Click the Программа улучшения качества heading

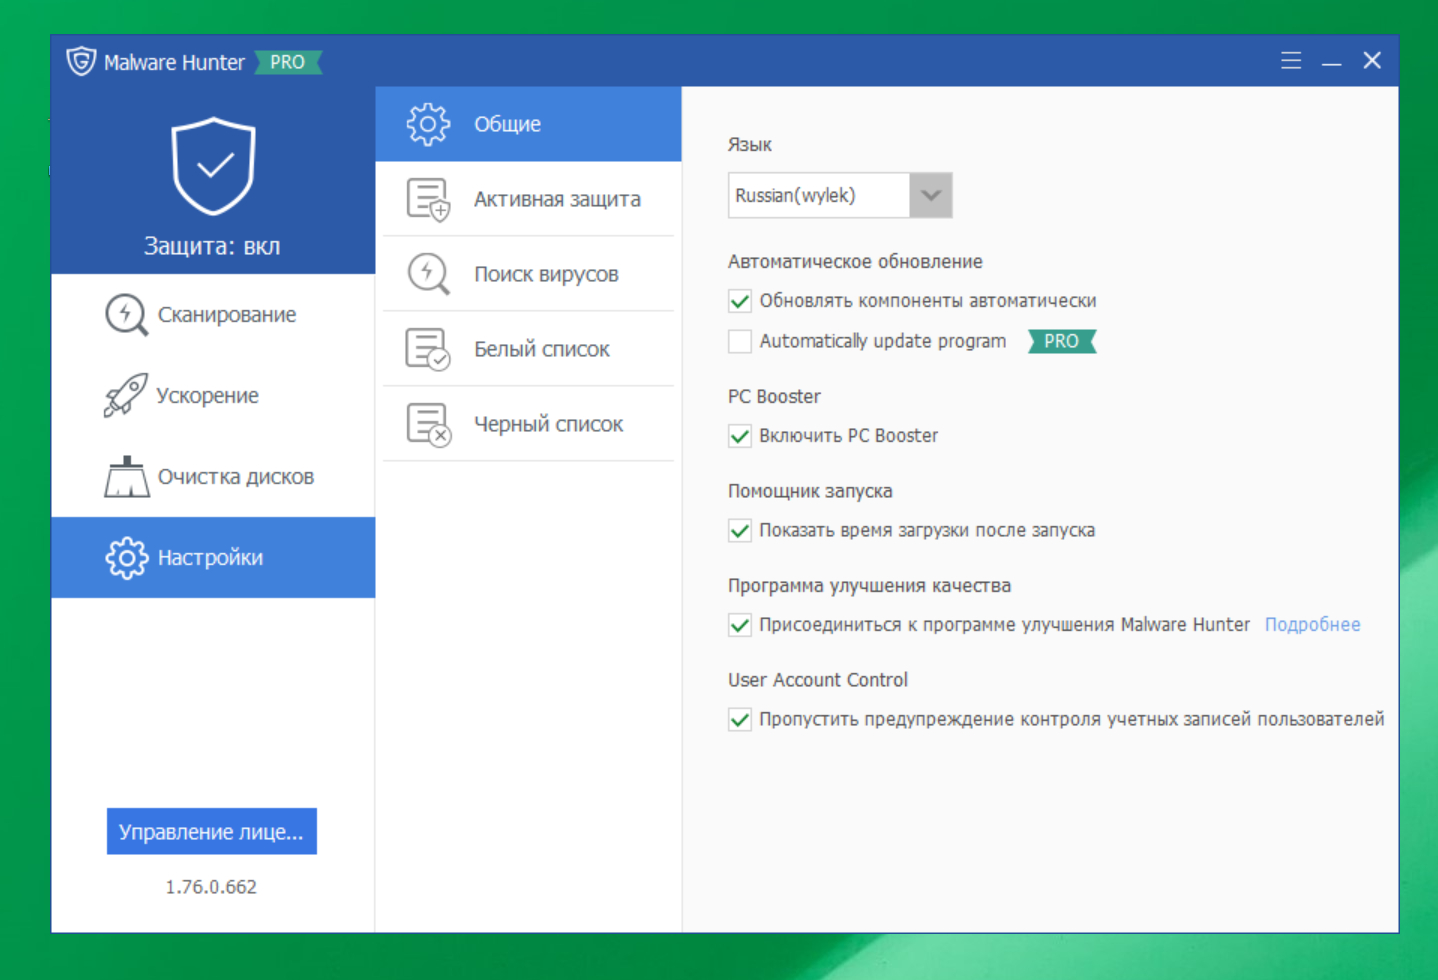pyautogui.click(x=869, y=586)
